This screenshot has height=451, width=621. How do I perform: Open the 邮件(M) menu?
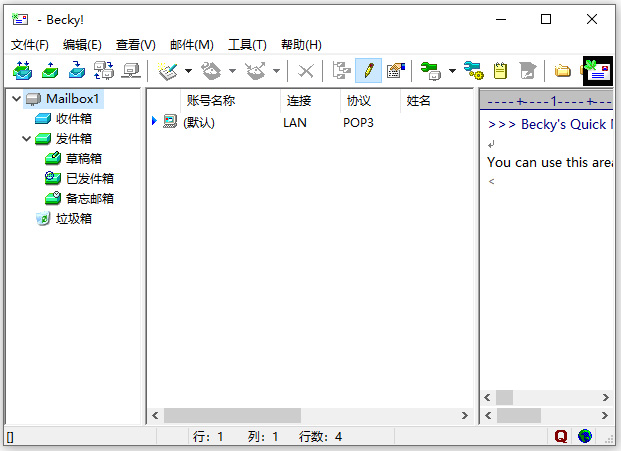click(x=192, y=45)
